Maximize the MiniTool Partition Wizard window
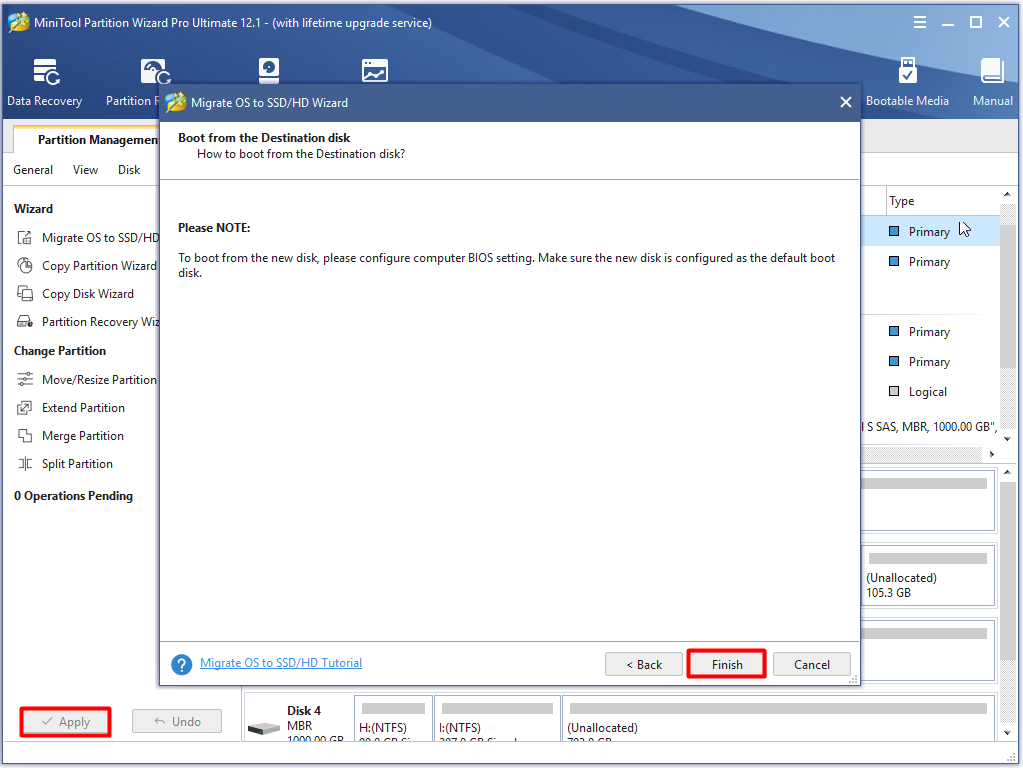 click(976, 22)
